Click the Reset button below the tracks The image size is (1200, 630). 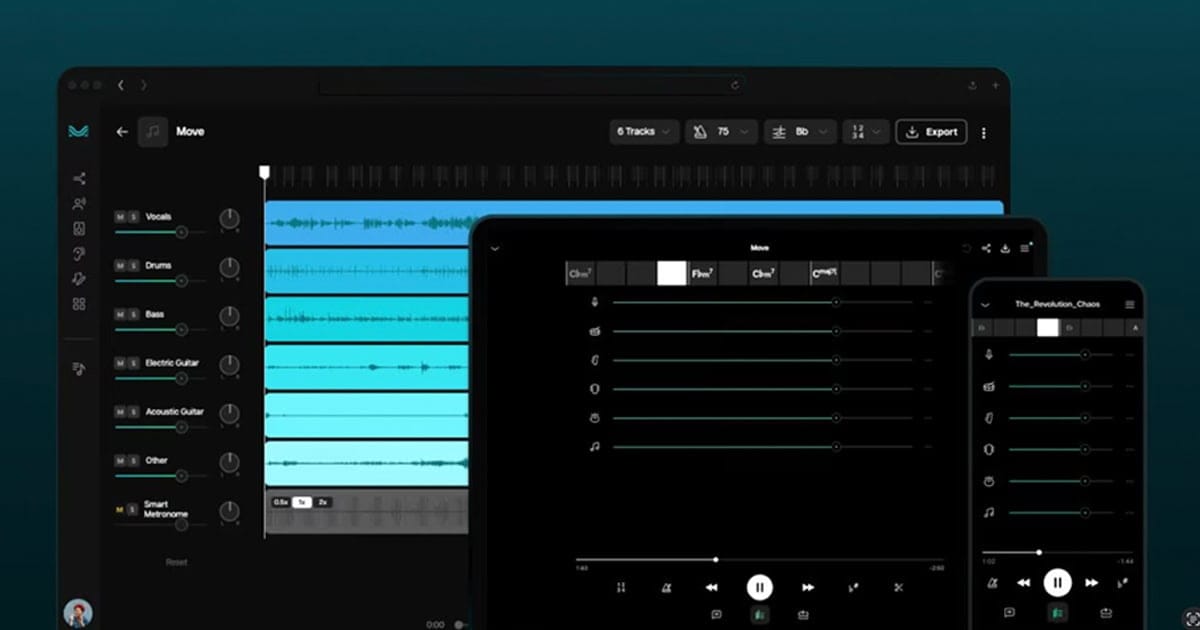point(176,562)
